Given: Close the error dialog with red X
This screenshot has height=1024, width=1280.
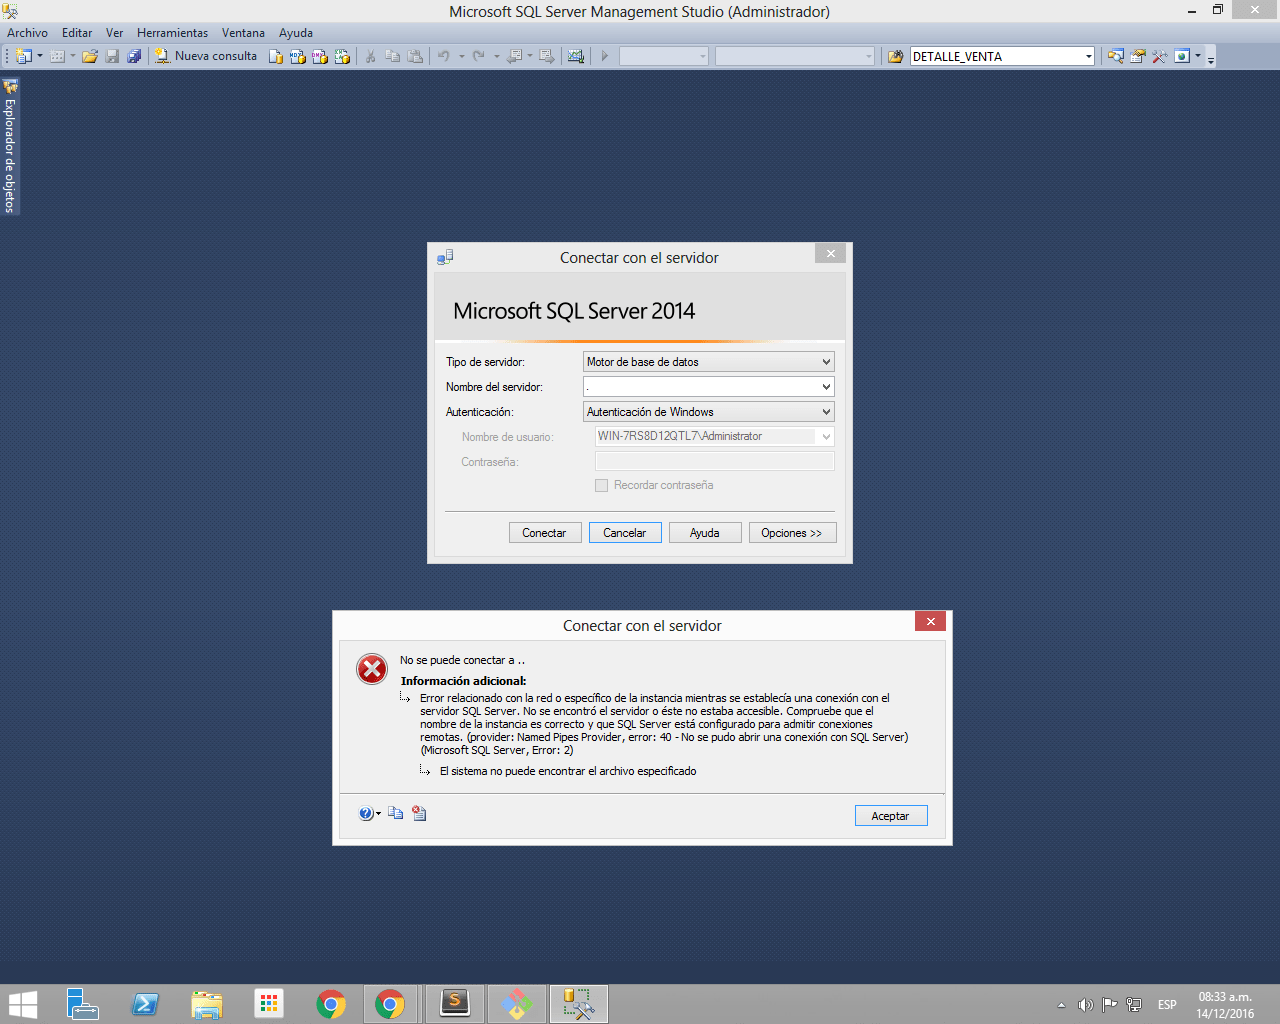Looking at the screenshot, I should coord(930,622).
